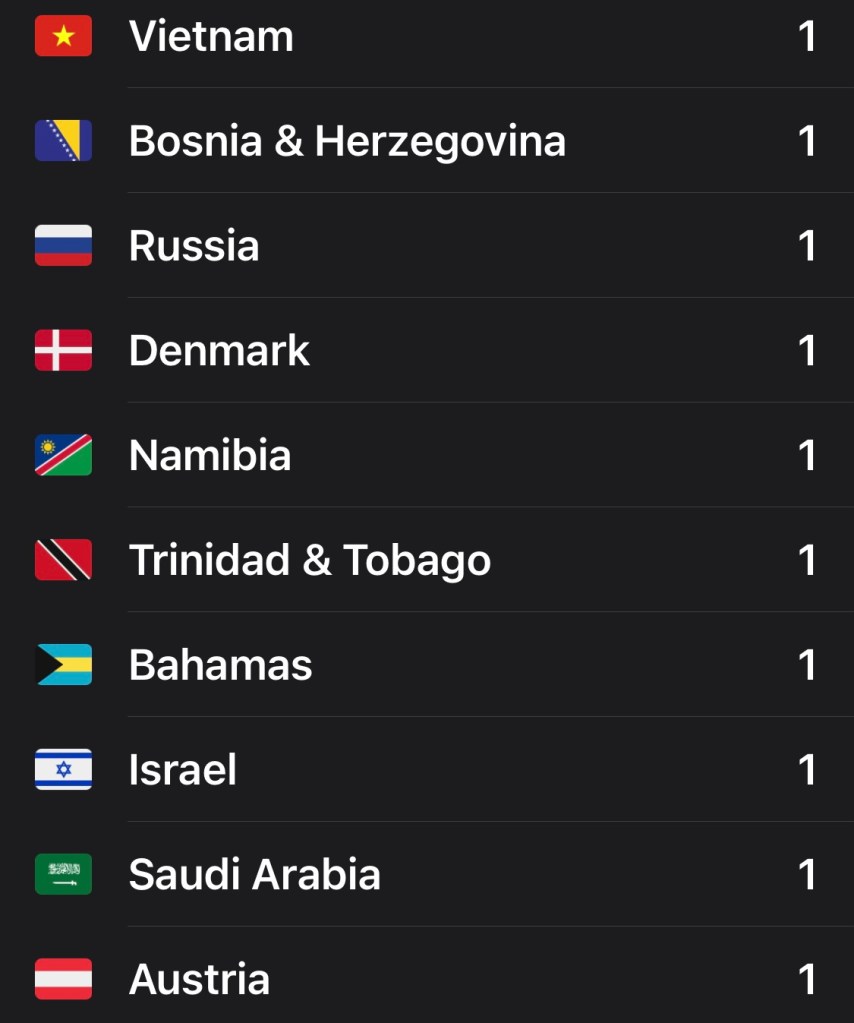
Task: Select the Trinidad & Tobago label
Action: (x=310, y=560)
